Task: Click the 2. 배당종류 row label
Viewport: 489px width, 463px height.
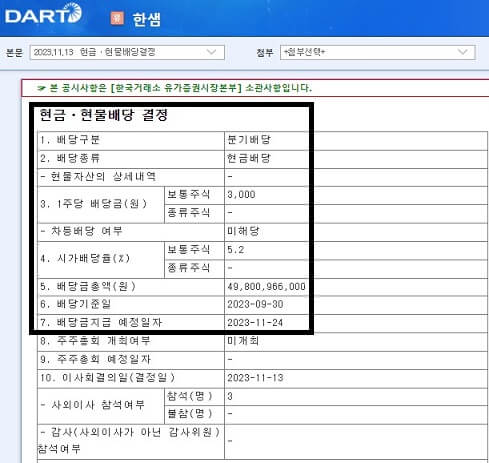Action: tap(70, 158)
